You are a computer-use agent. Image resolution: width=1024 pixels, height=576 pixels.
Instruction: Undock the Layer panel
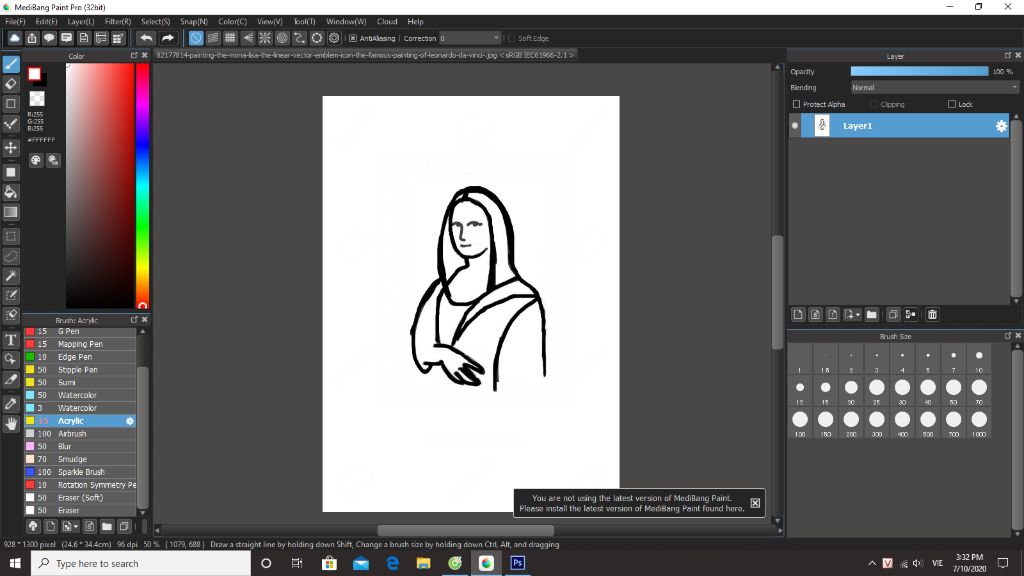tap(1008, 56)
